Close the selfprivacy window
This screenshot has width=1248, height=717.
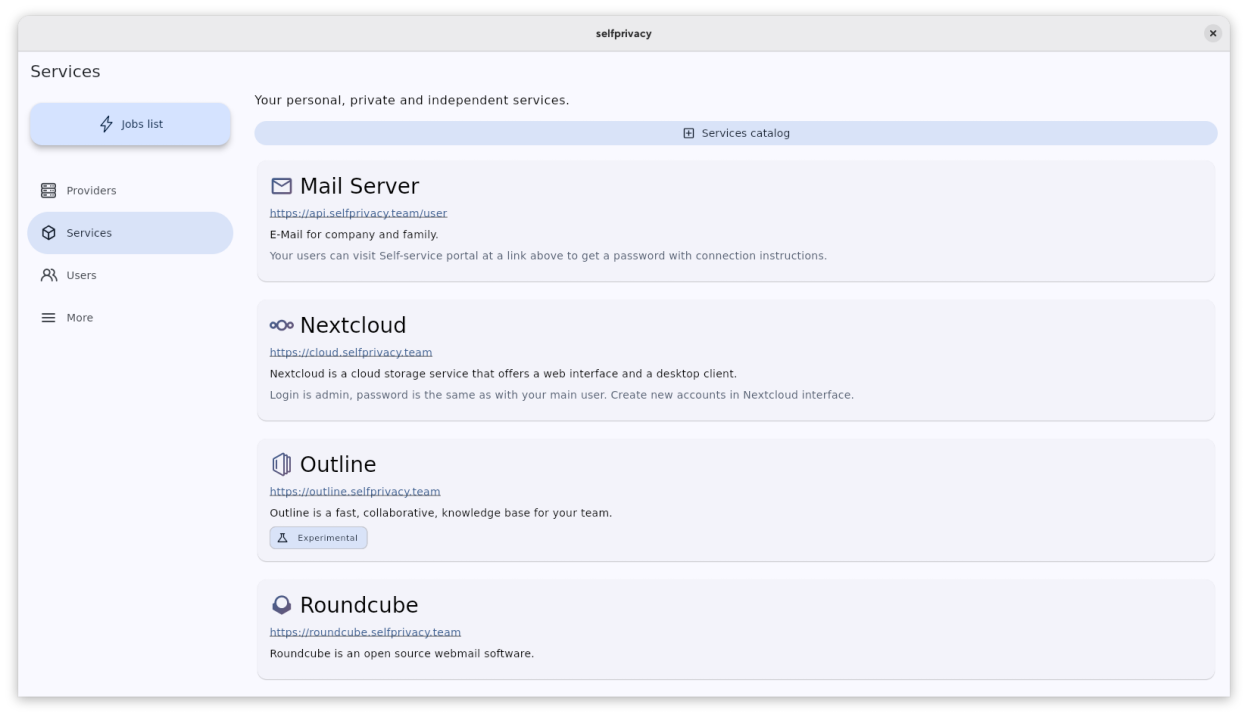tap(1213, 34)
